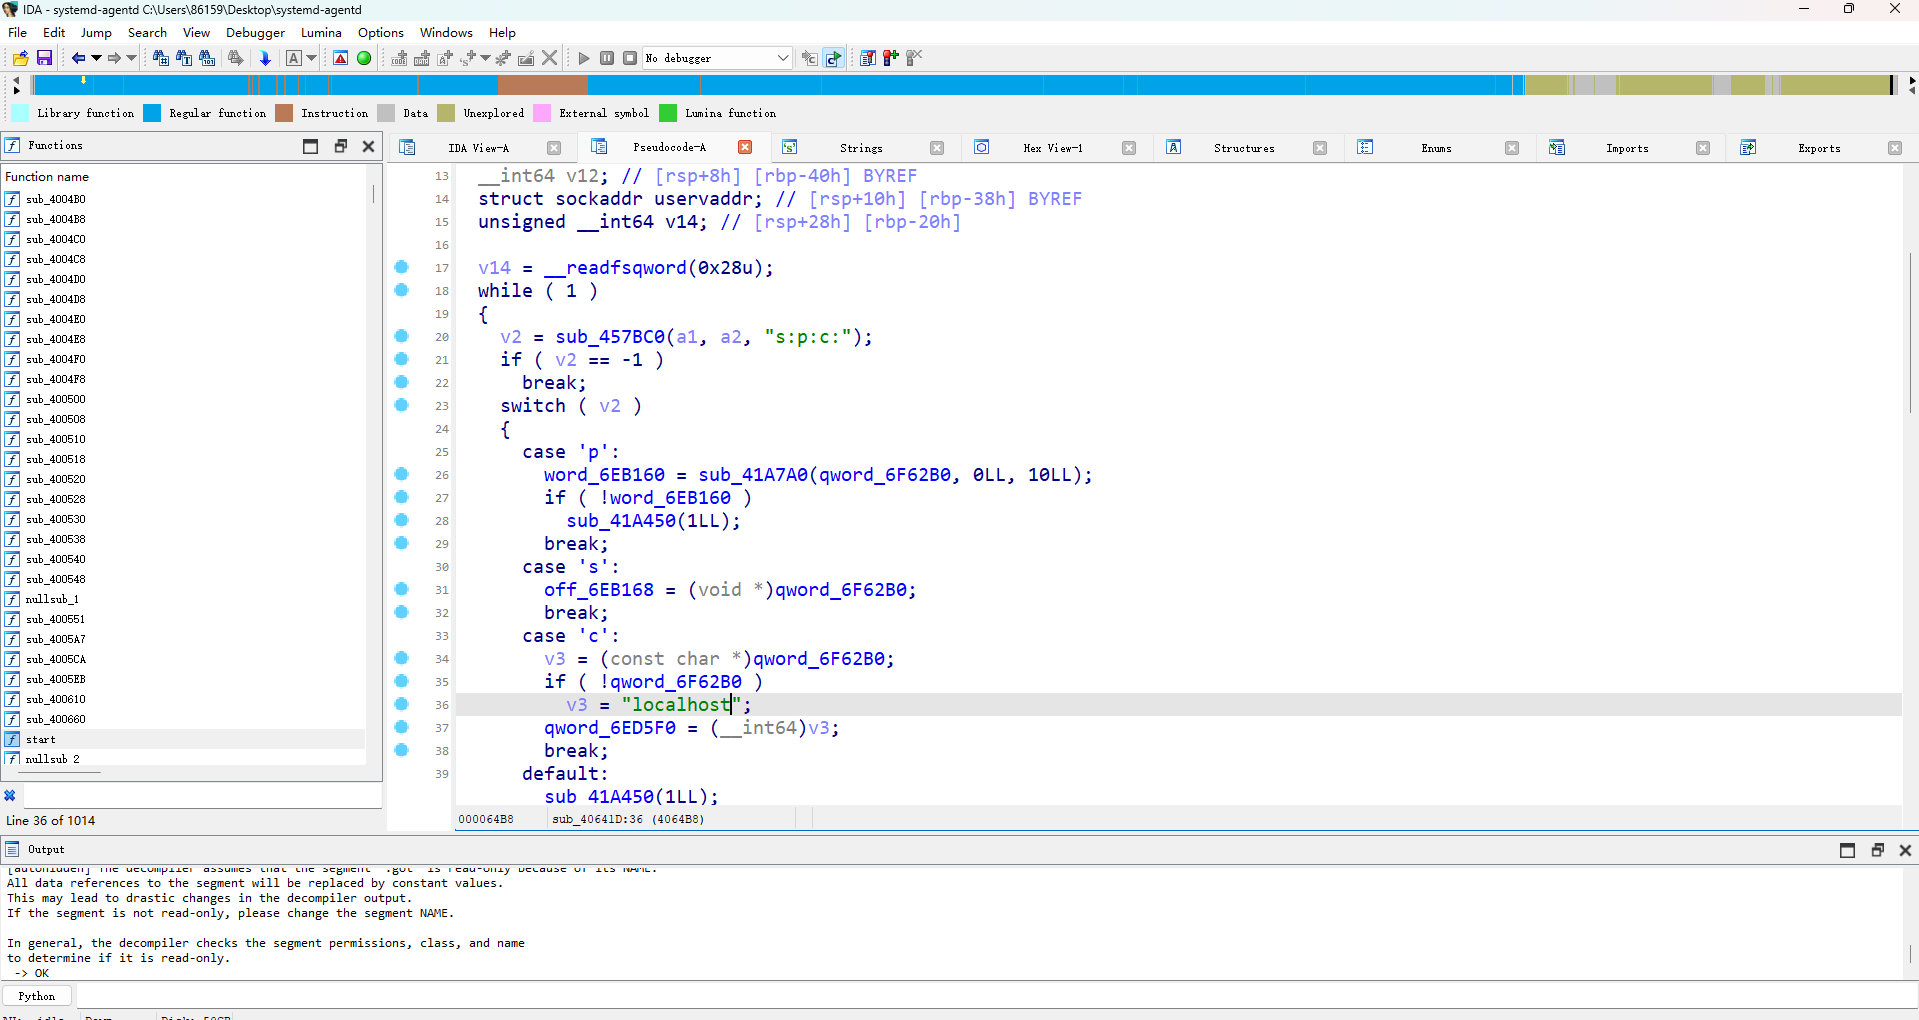Viewport: 1919px width, 1020px height.
Task: Click the Python command input field
Action: click(x=995, y=996)
